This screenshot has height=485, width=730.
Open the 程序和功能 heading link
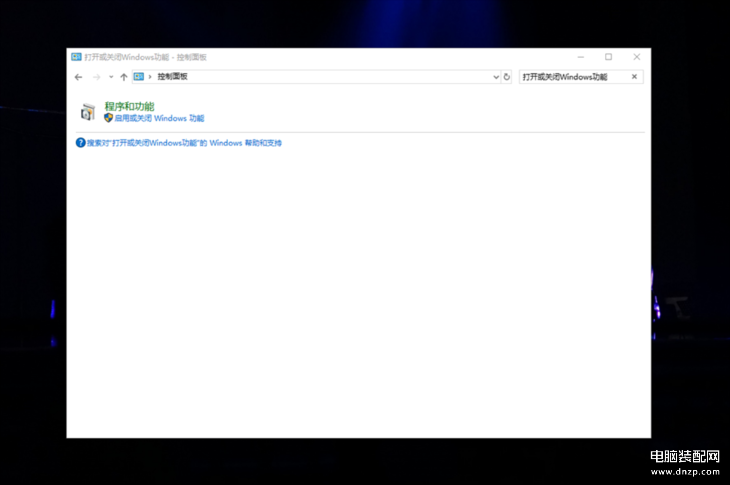point(129,107)
